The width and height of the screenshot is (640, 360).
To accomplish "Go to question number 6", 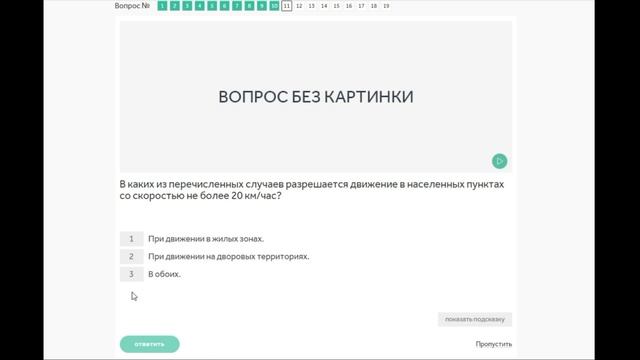I will coord(224,6).
